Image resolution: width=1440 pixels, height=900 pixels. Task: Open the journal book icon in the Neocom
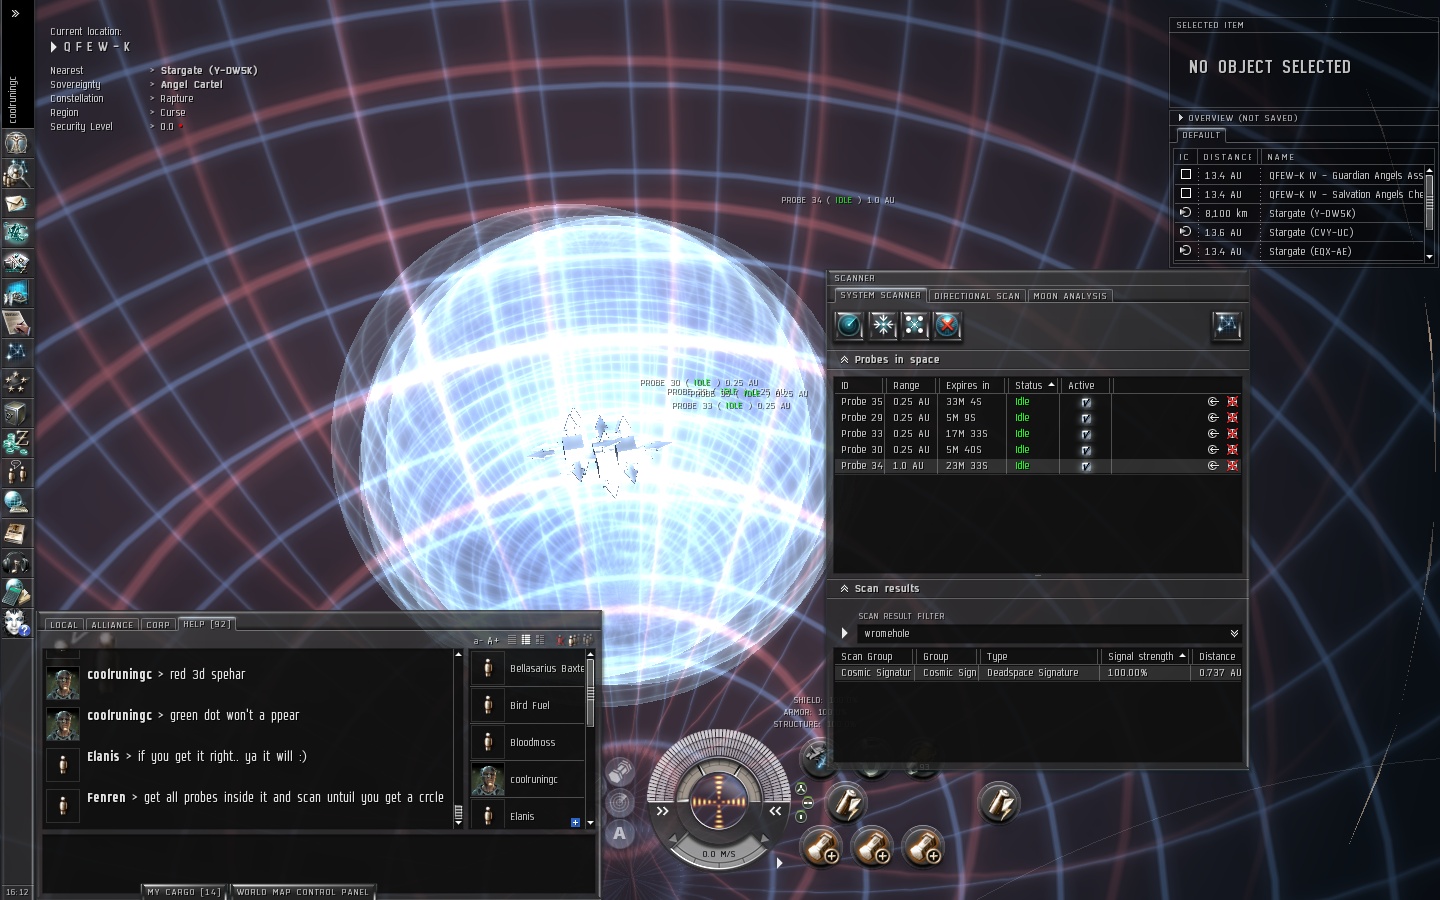tap(16, 533)
